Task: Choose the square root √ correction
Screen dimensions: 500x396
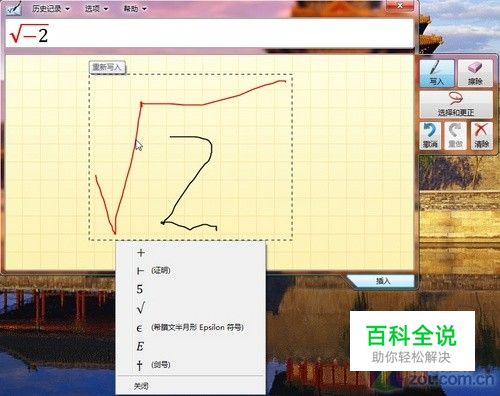Action: 191,308
